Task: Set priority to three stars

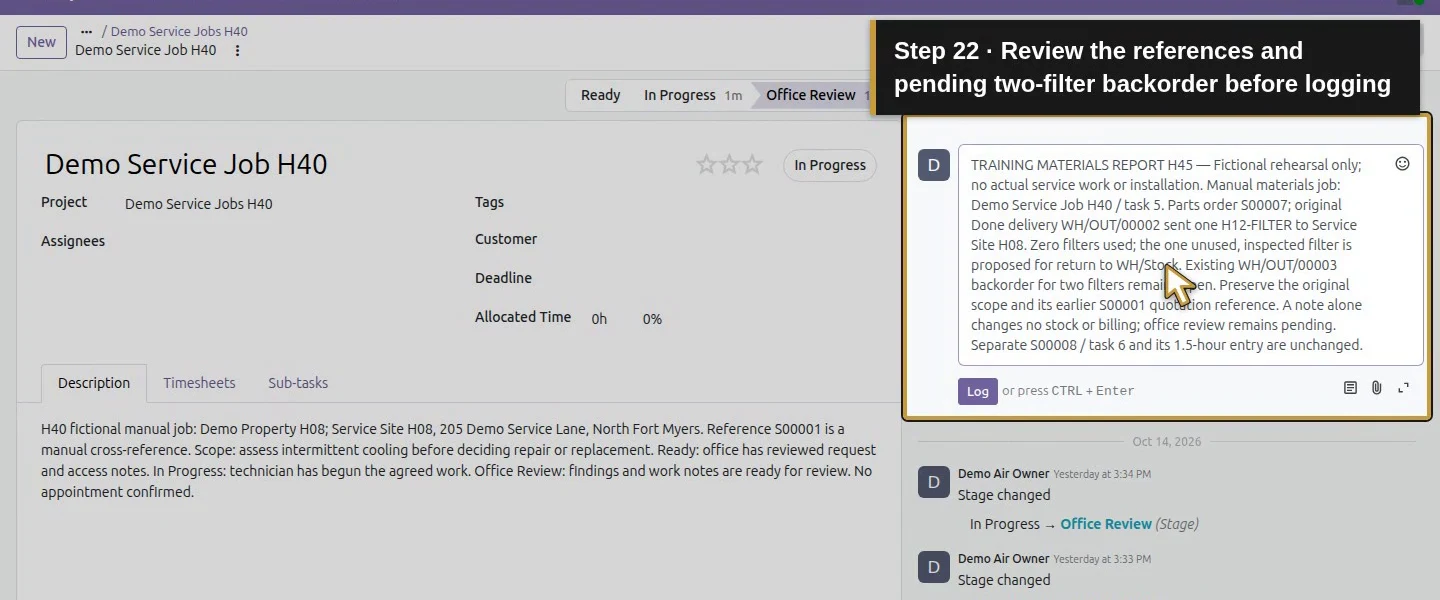Action: [752, 165]
